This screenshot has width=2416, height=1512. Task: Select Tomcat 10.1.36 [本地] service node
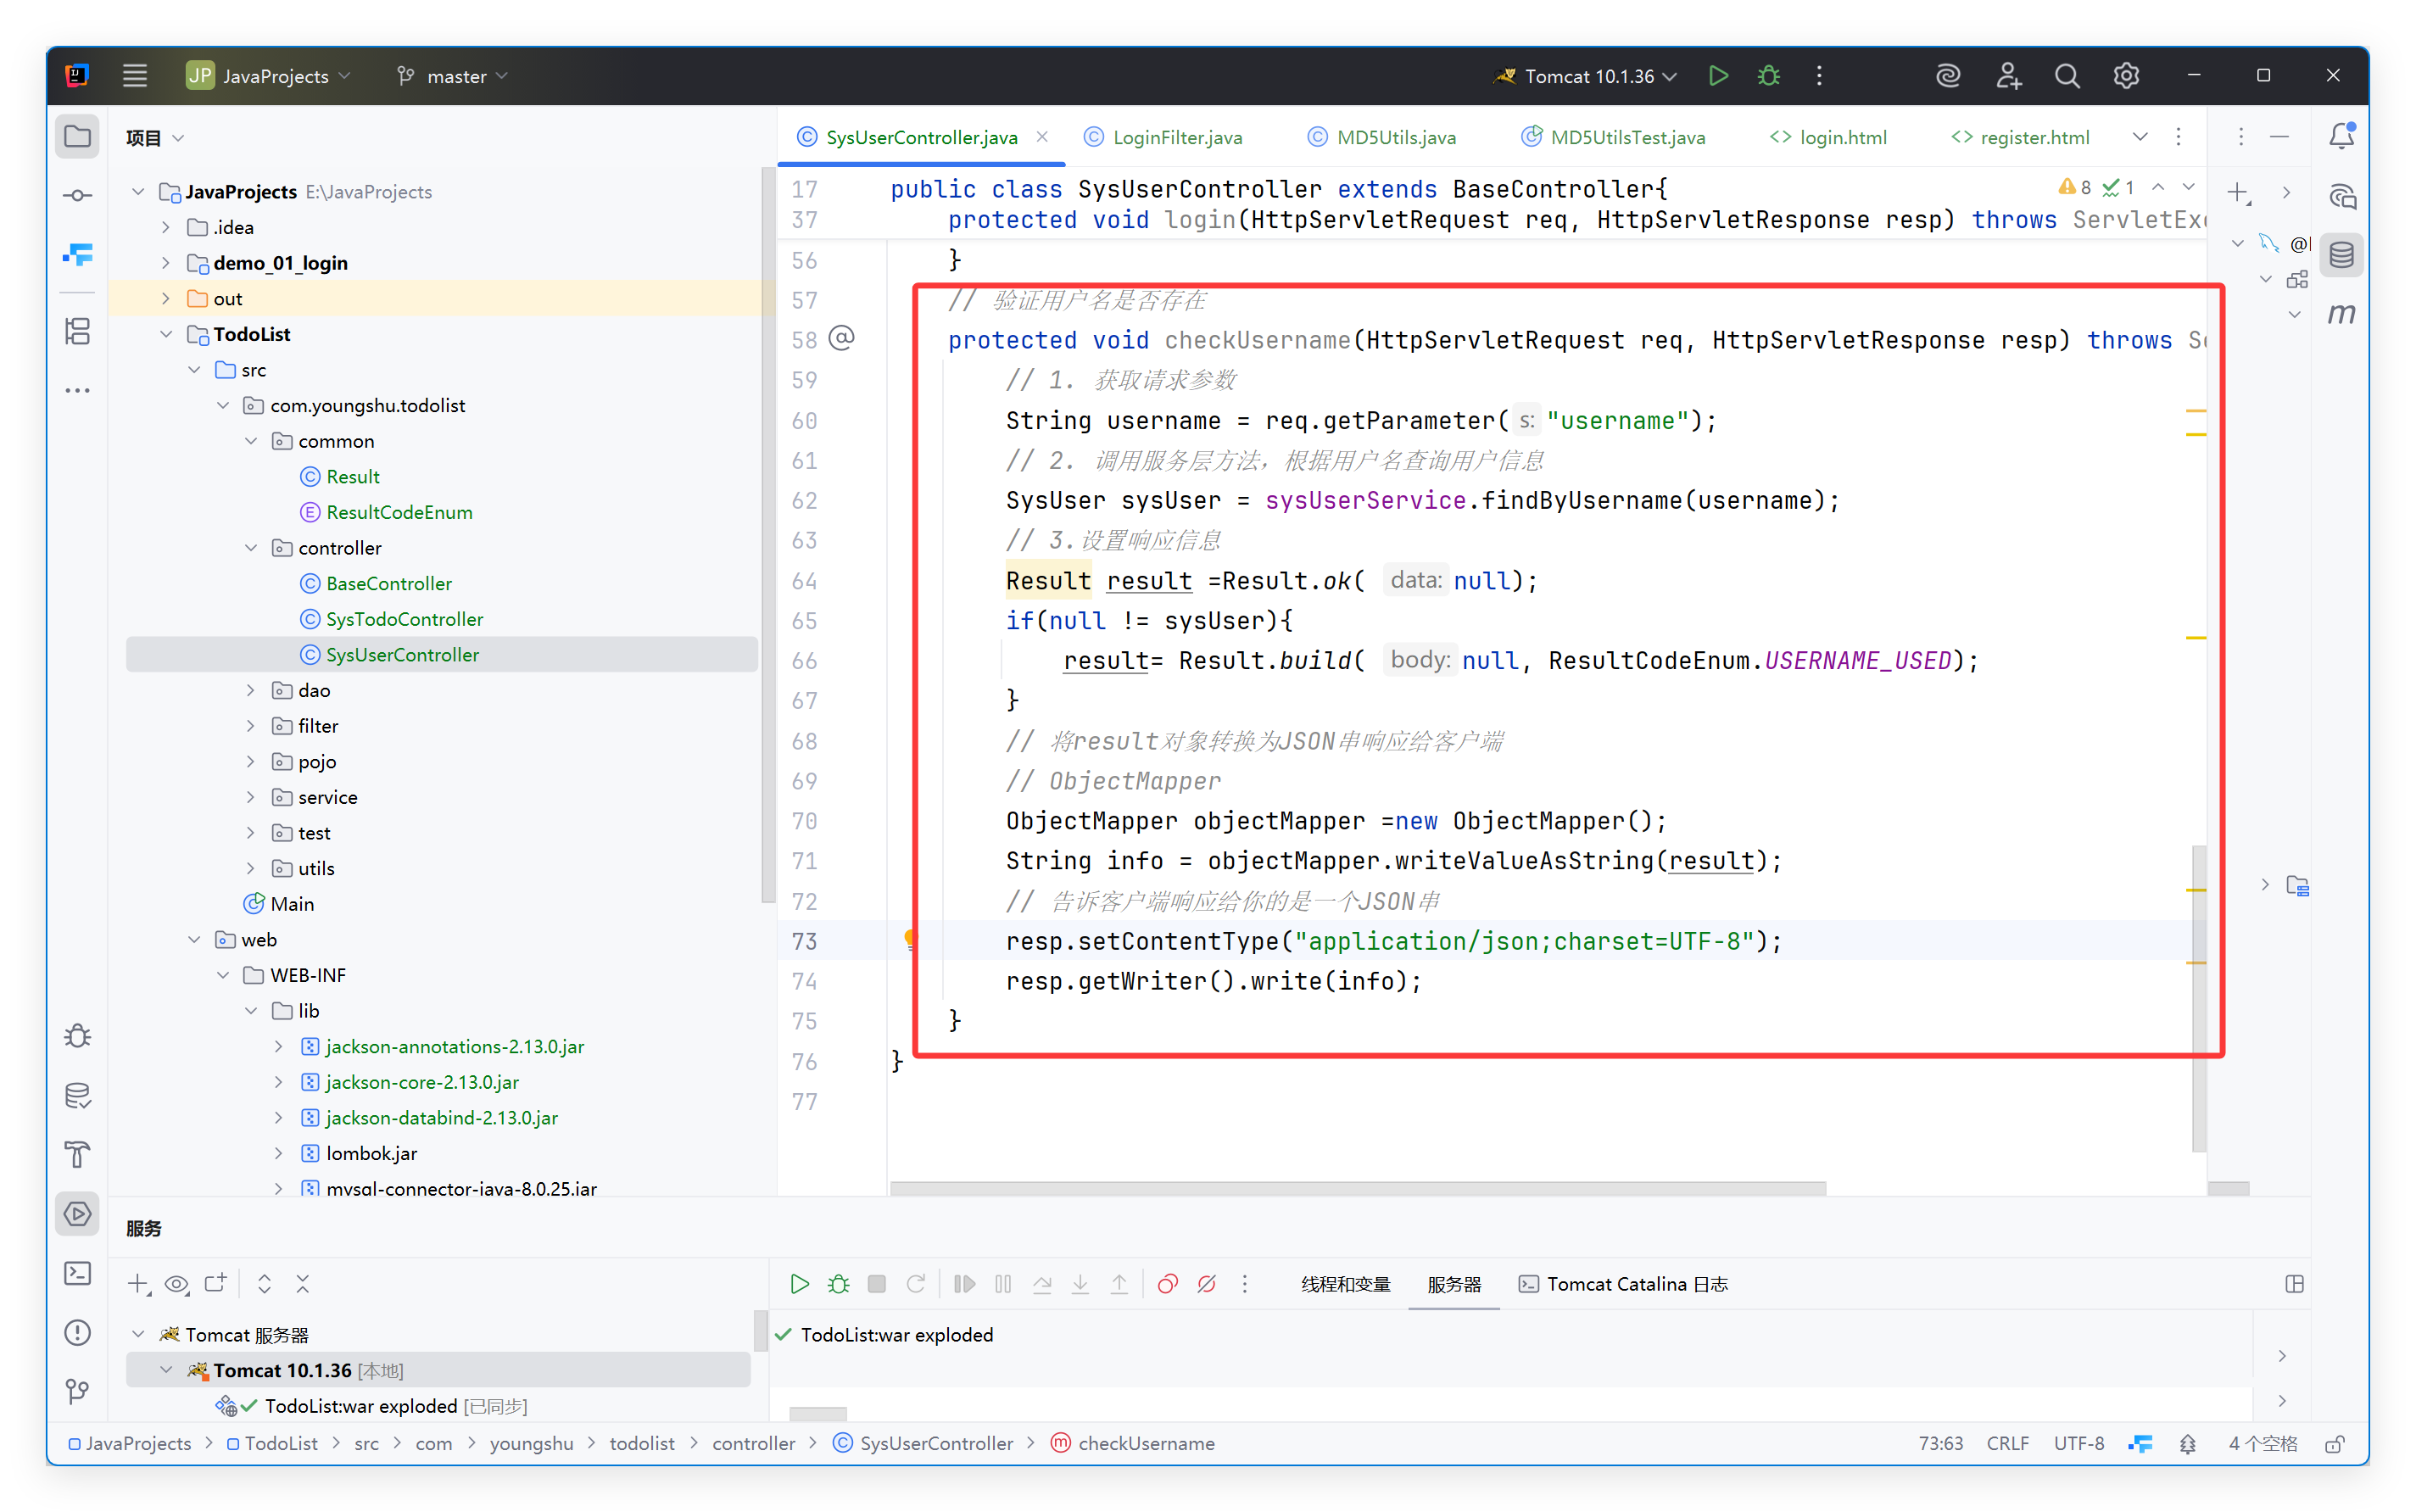[x=438, y=1370]
